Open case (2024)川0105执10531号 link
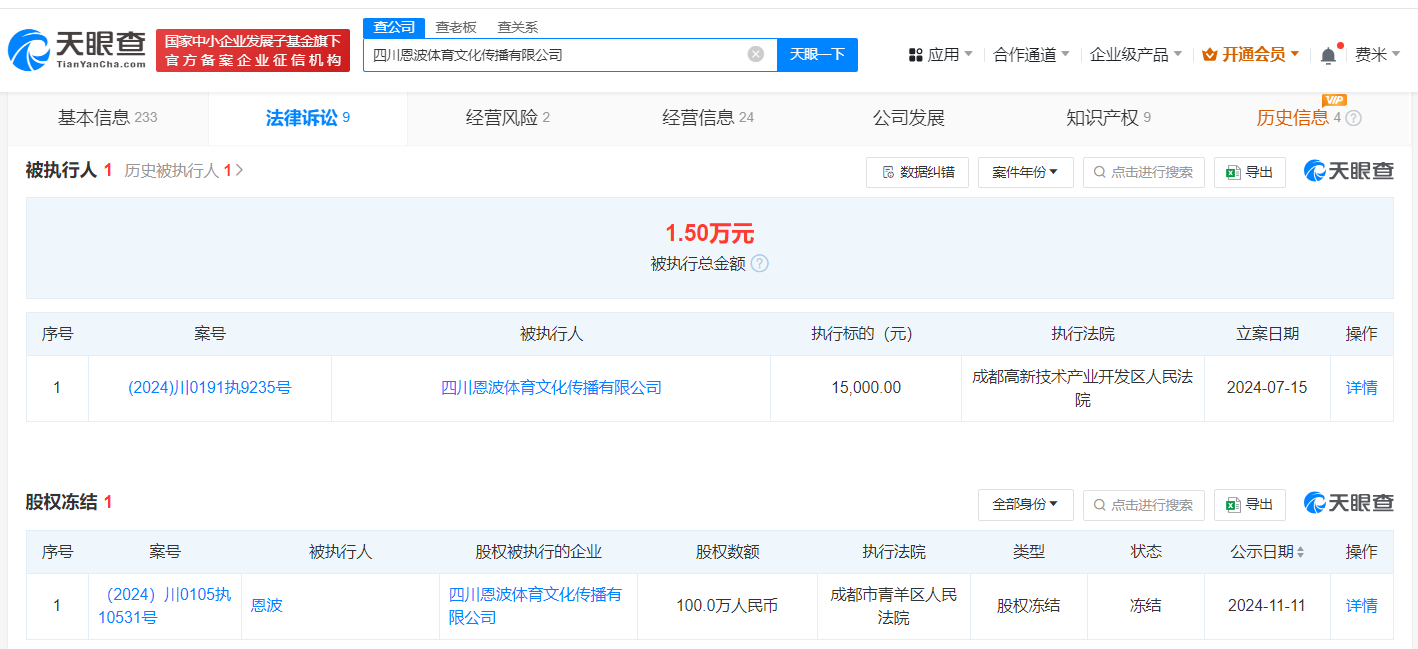Viewport: 1418px width, 649px height. (x=165, y=606)
